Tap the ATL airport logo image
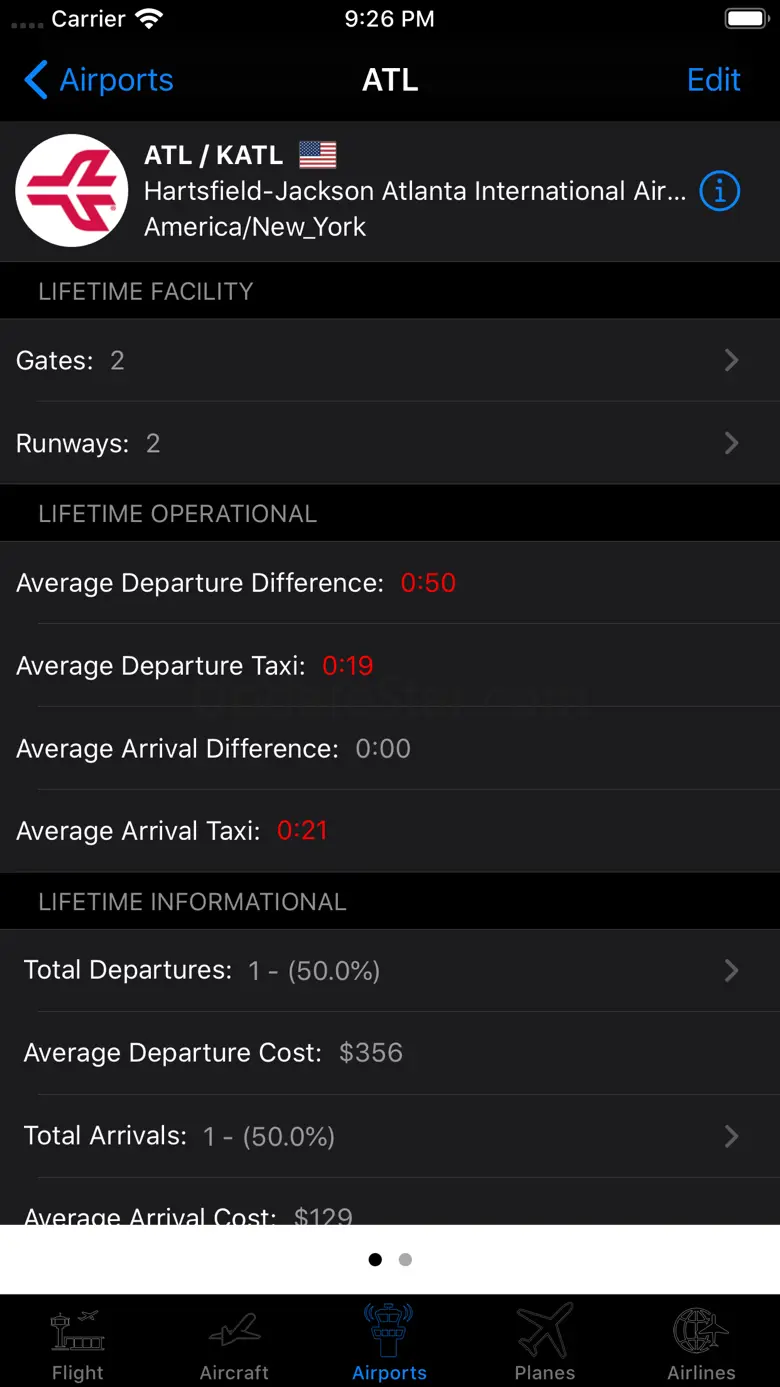 [x=72, y=191]
